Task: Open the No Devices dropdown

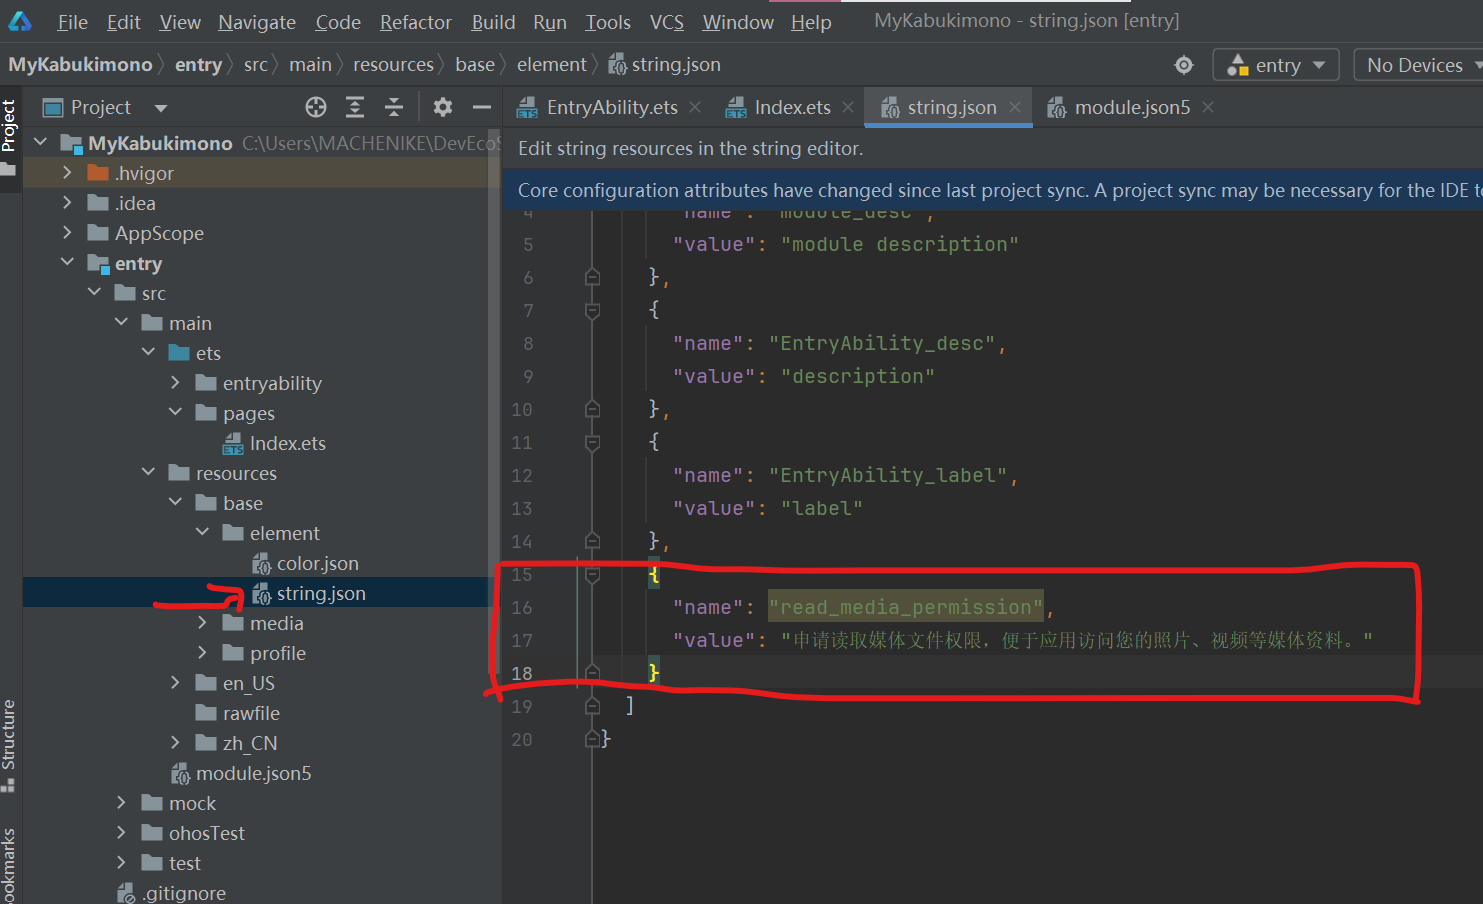Action: pos(1418,65)
